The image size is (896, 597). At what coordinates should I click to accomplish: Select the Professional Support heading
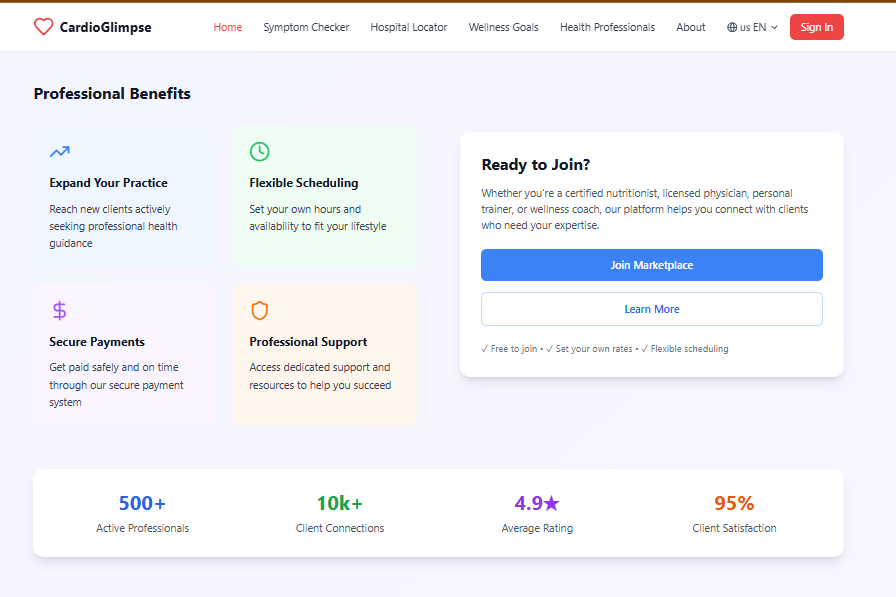pyautogui.click(x=308, y=342)
